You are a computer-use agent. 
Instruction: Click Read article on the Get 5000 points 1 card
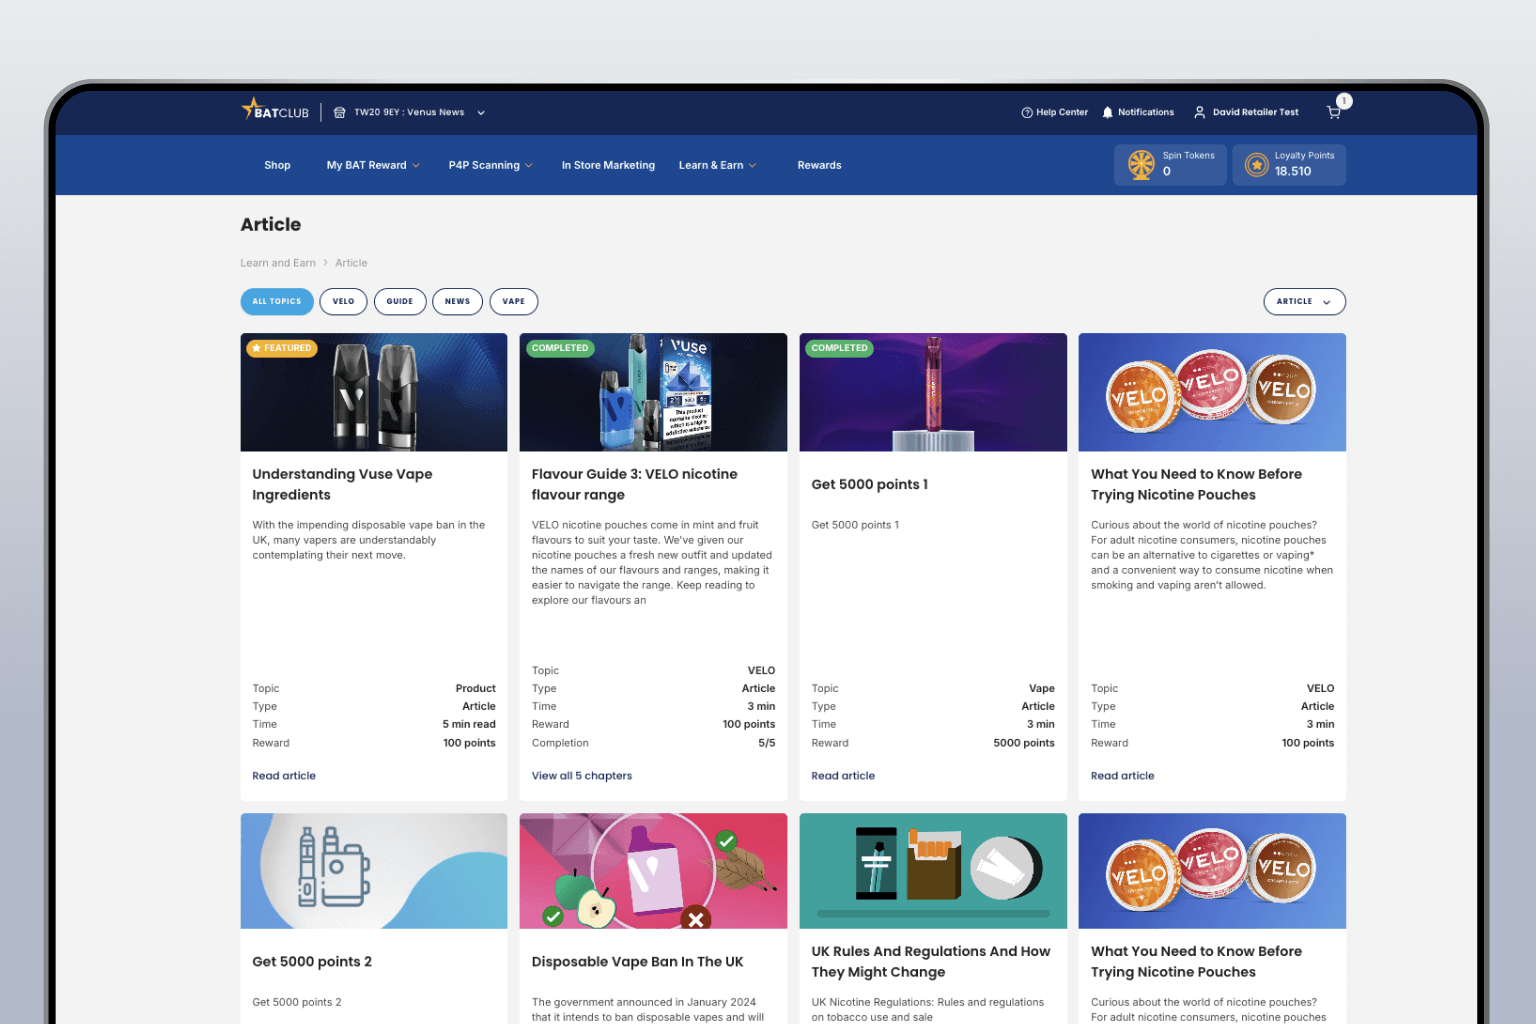pyautogui.click(x=843, y=776)
